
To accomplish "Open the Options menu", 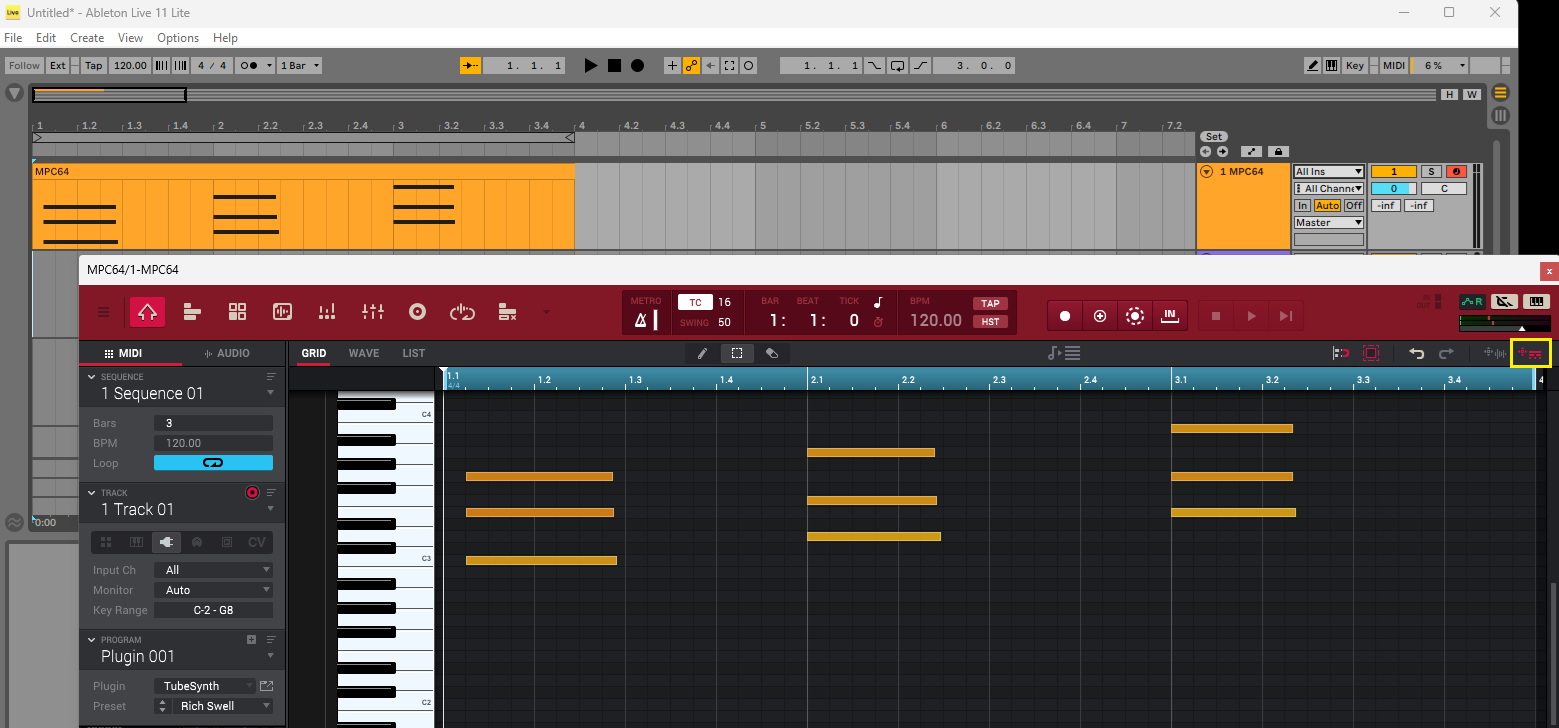I will coord(178,38).
